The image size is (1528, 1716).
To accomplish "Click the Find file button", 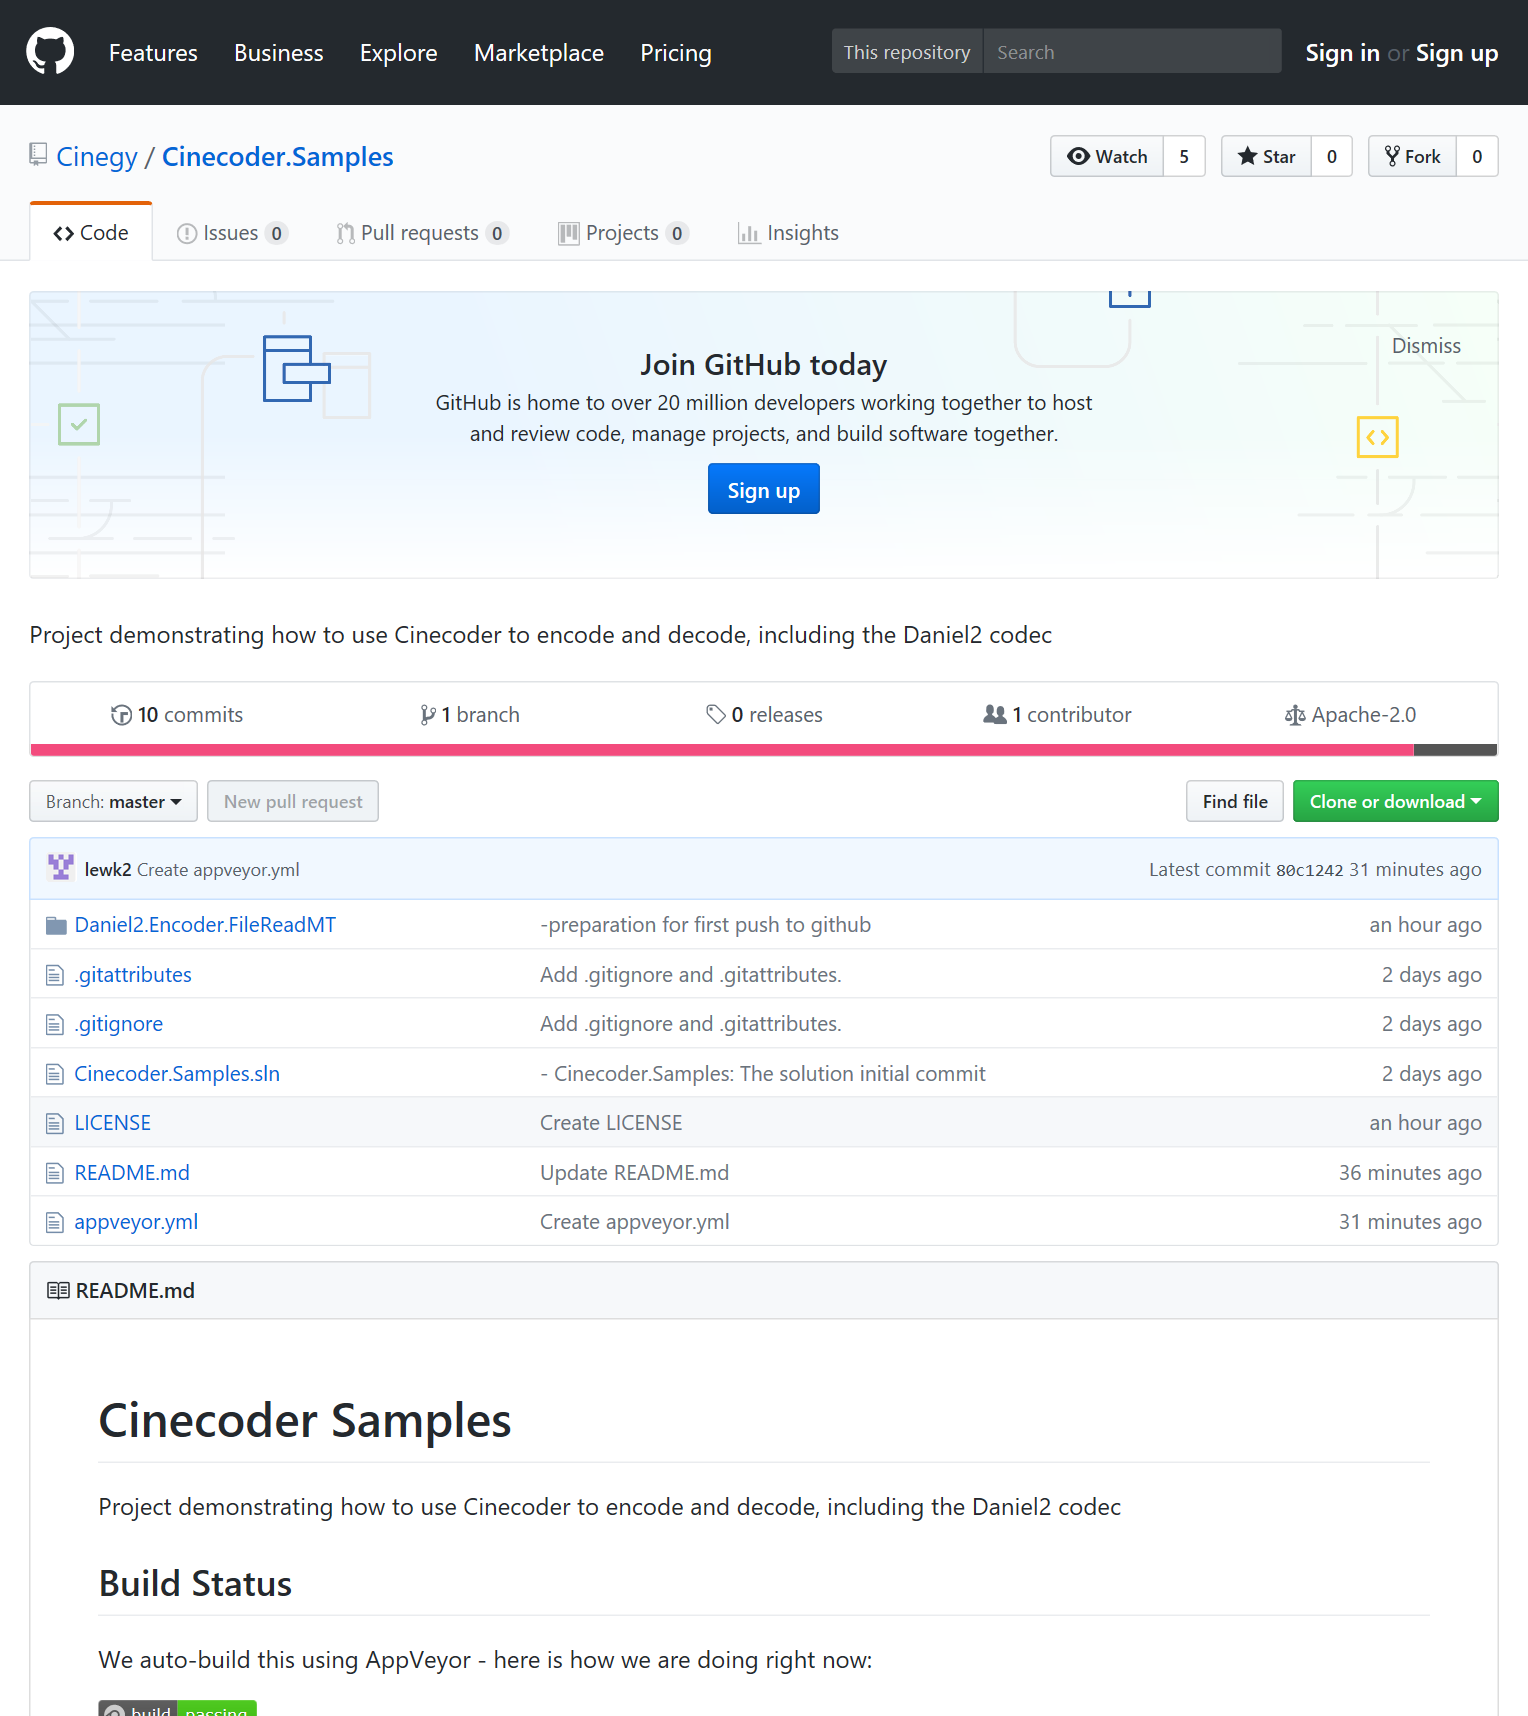I will tap(1235, 801).
